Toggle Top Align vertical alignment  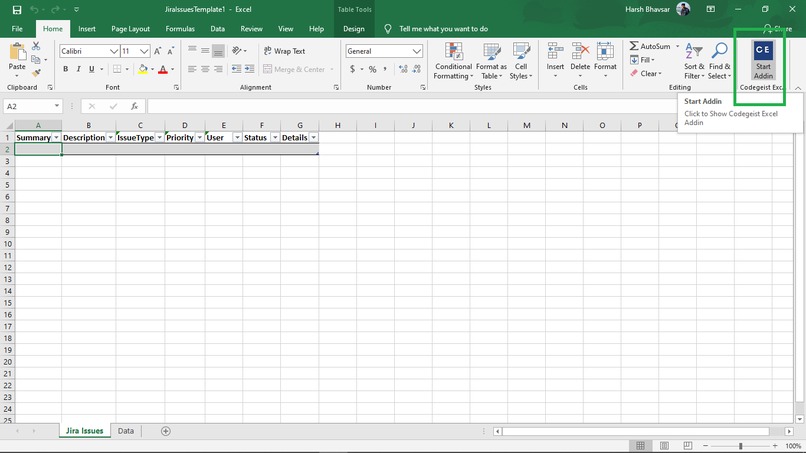(x=192, y=50)
